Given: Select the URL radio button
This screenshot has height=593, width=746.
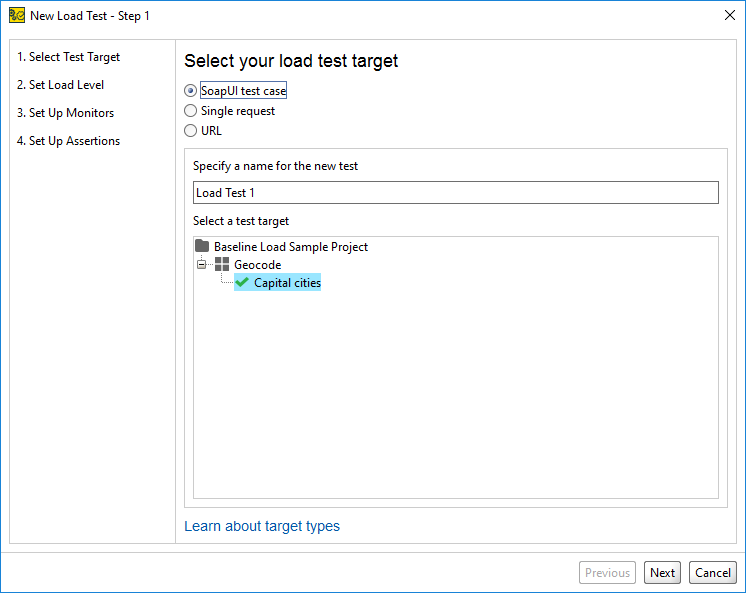Looking at the screenshot, I should (x=190, y=130).
